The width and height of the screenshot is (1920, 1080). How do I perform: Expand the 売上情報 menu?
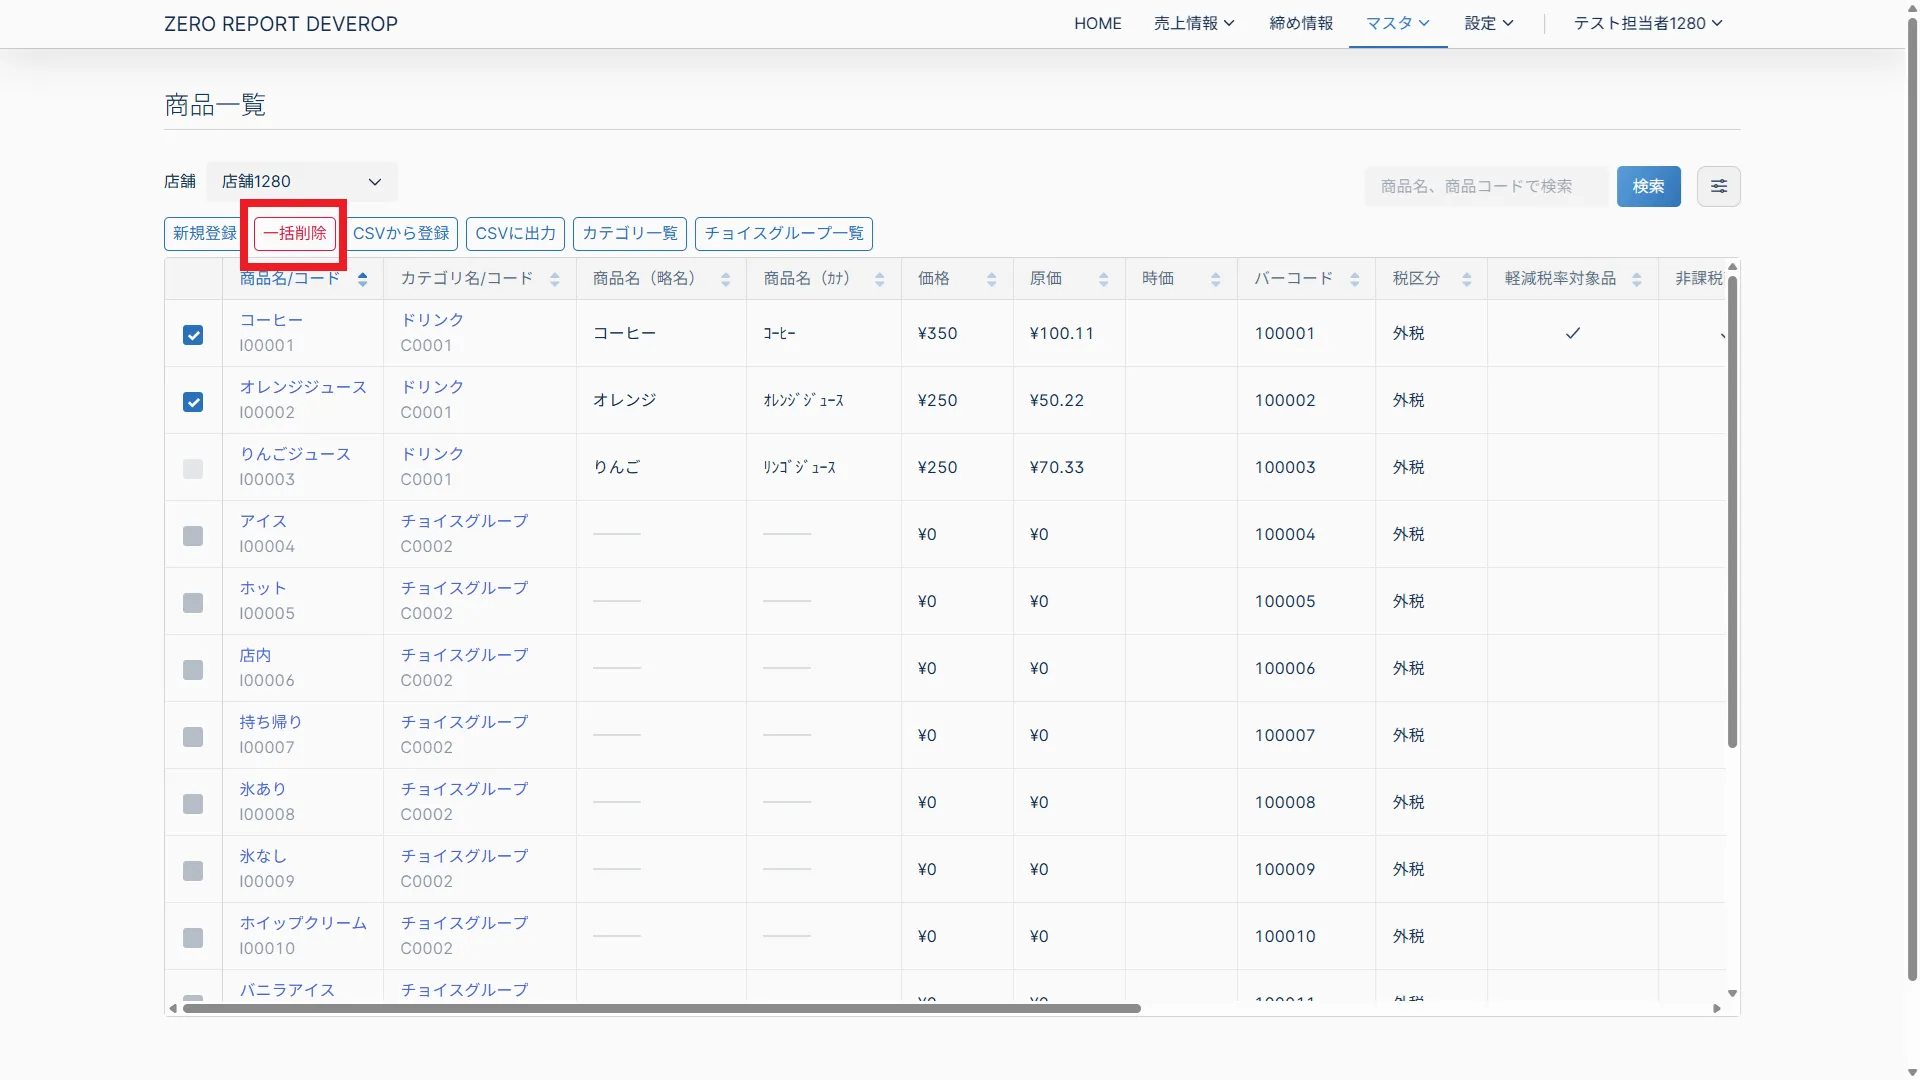pos(1193,23)
